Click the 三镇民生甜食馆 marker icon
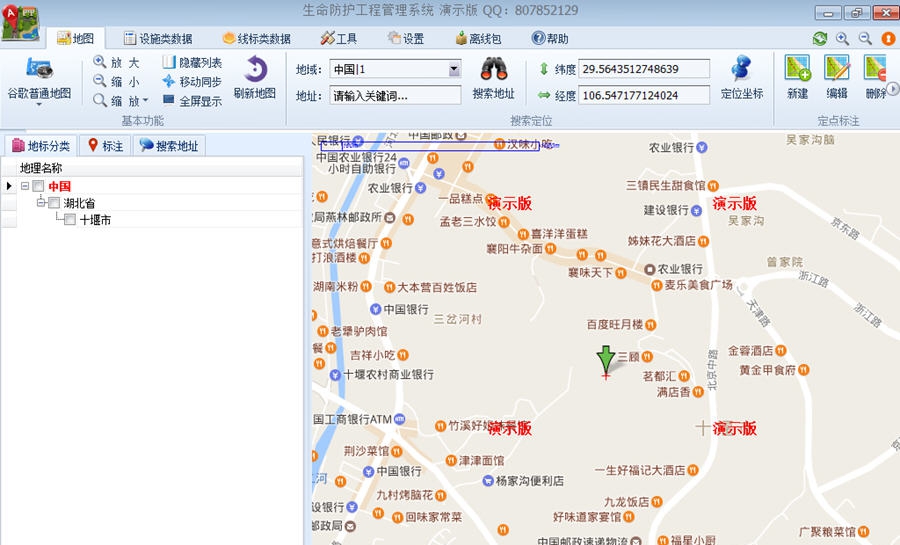The image size is (900, 545). tap(713, 186)
